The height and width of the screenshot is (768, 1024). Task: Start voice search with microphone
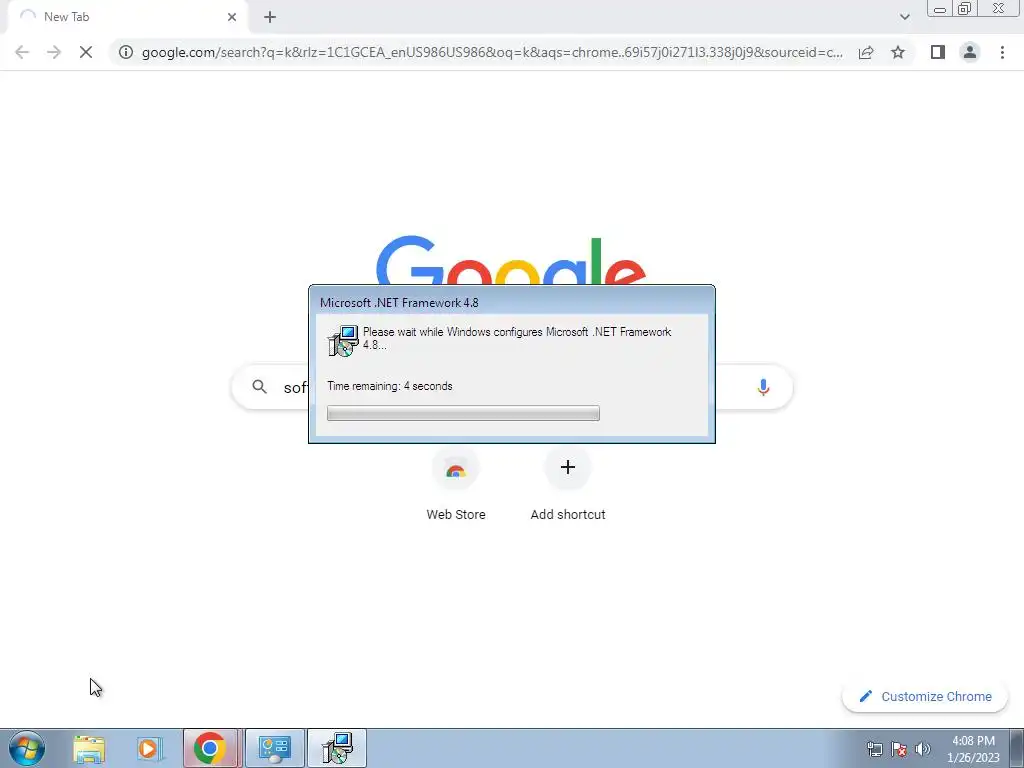[763, 387]
